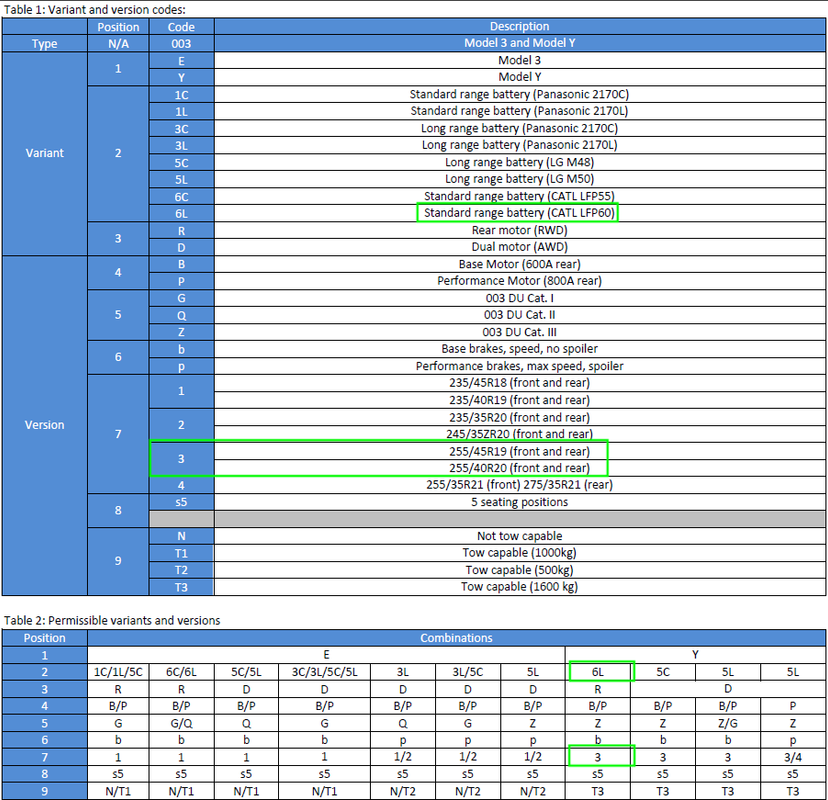Click '235/45R18 (front and rear)'

pos(520,383)
